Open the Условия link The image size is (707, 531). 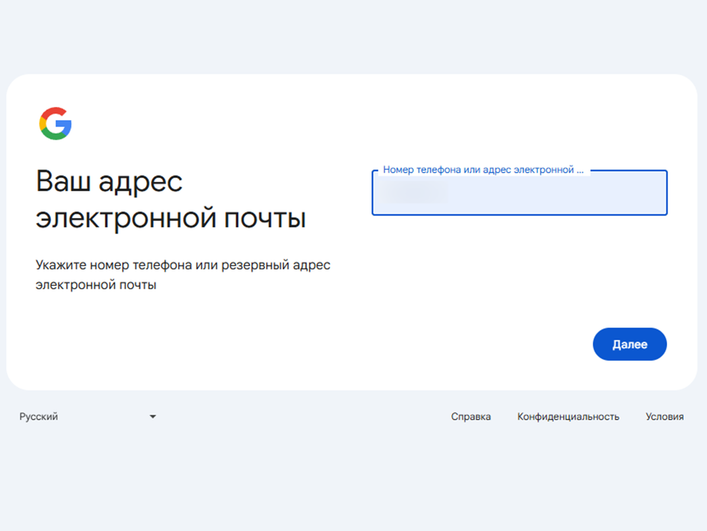click(x=665, y=417)
